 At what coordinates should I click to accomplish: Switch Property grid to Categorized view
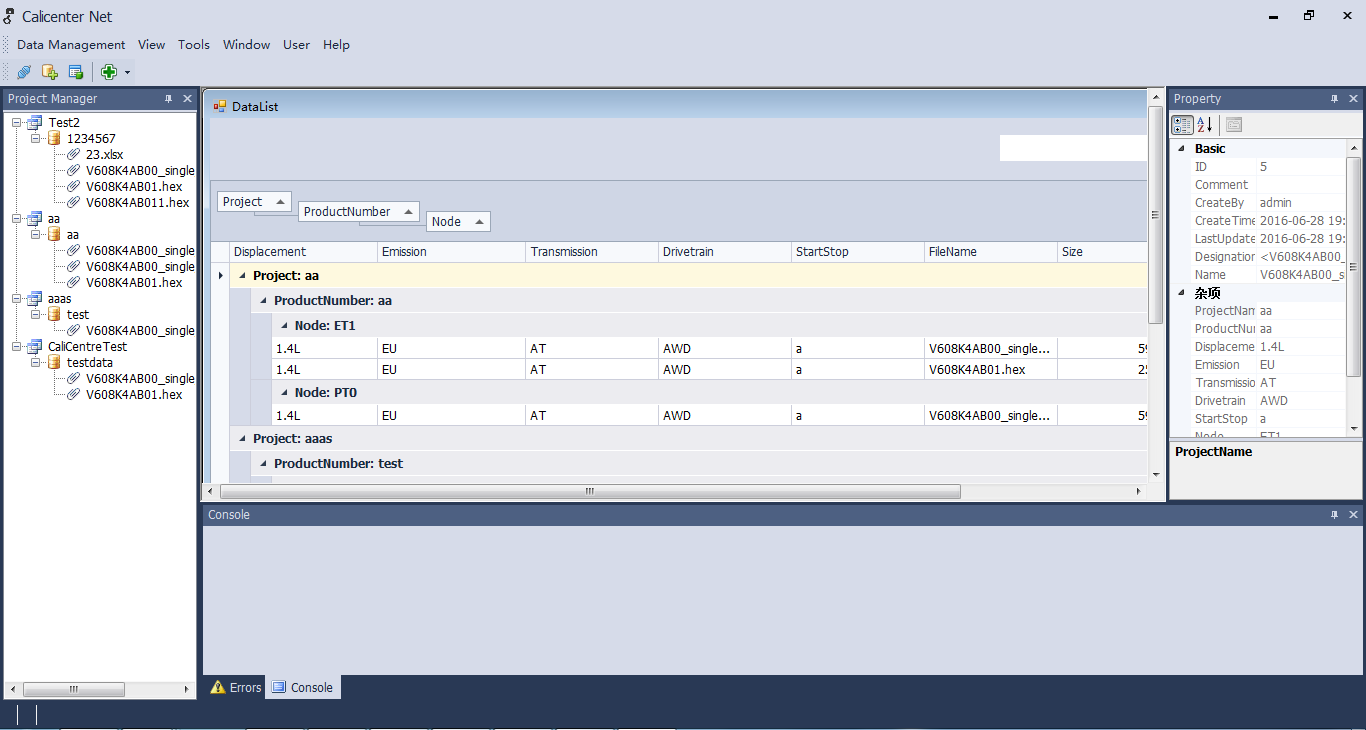point(1182,125)
